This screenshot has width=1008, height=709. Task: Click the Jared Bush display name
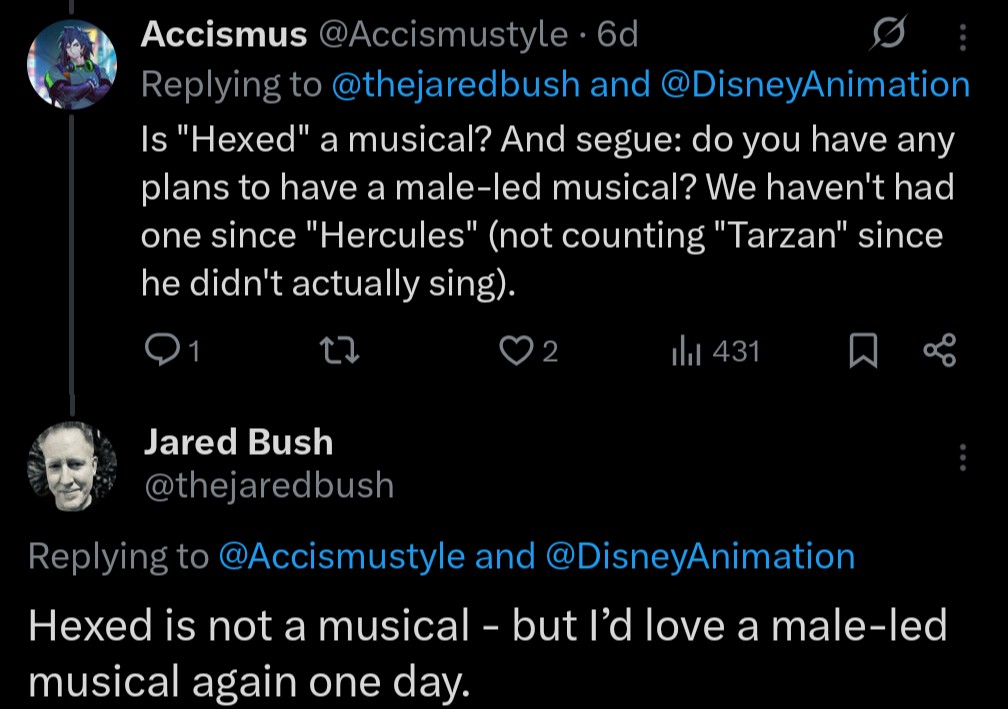pos(238,441)
